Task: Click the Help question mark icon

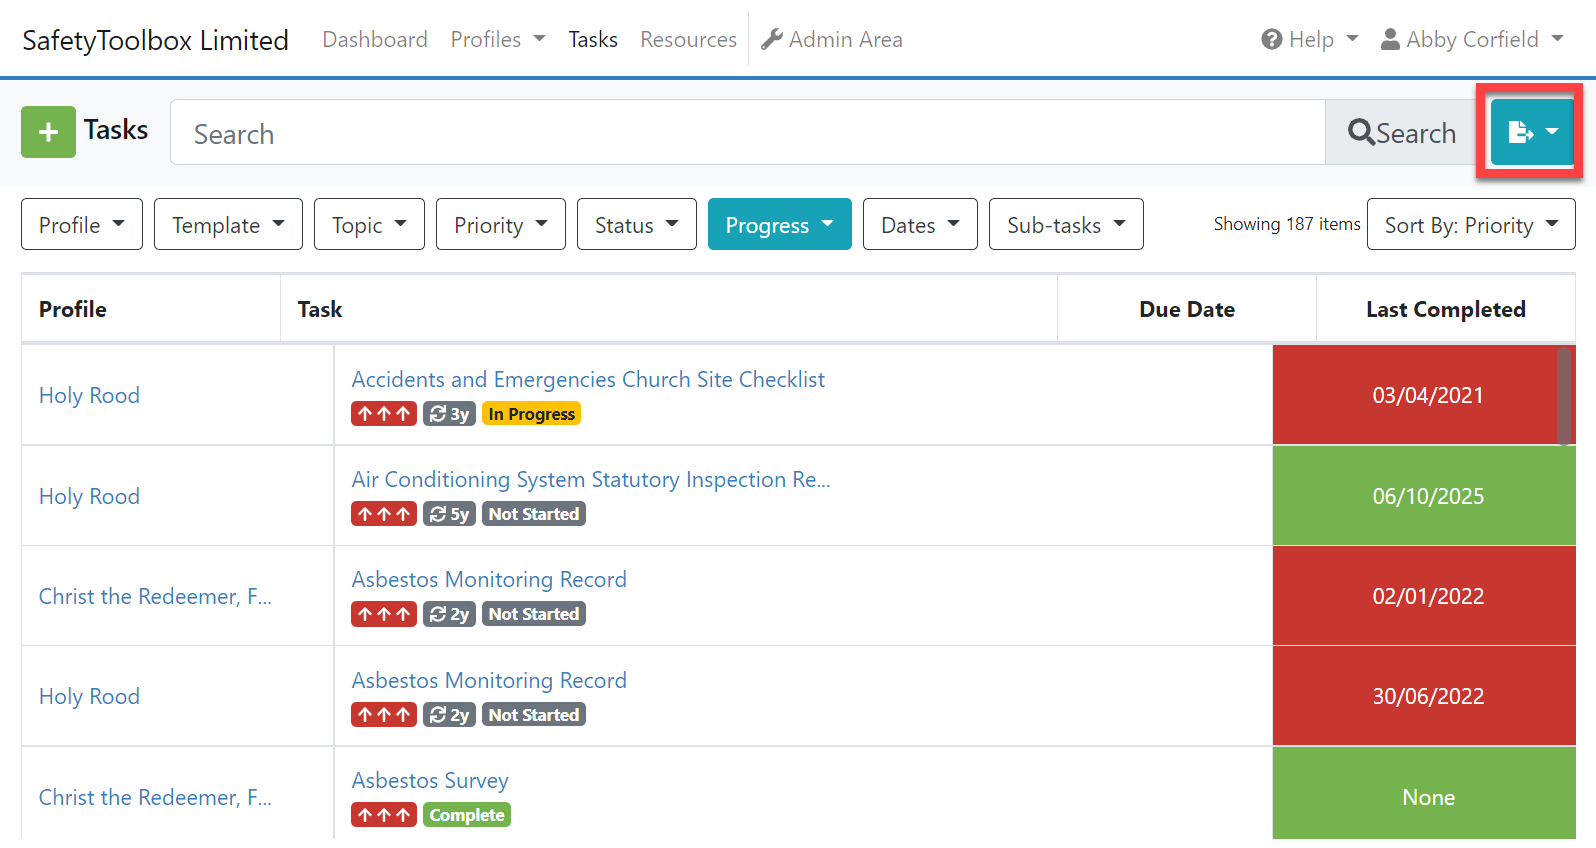Action: 1271,40
